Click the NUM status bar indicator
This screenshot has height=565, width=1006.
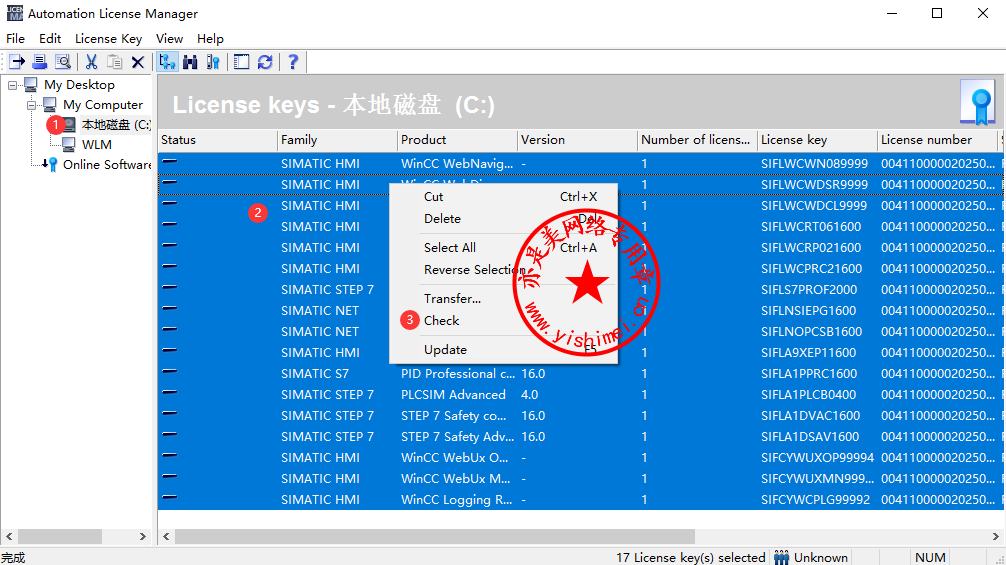click(930, 557)
